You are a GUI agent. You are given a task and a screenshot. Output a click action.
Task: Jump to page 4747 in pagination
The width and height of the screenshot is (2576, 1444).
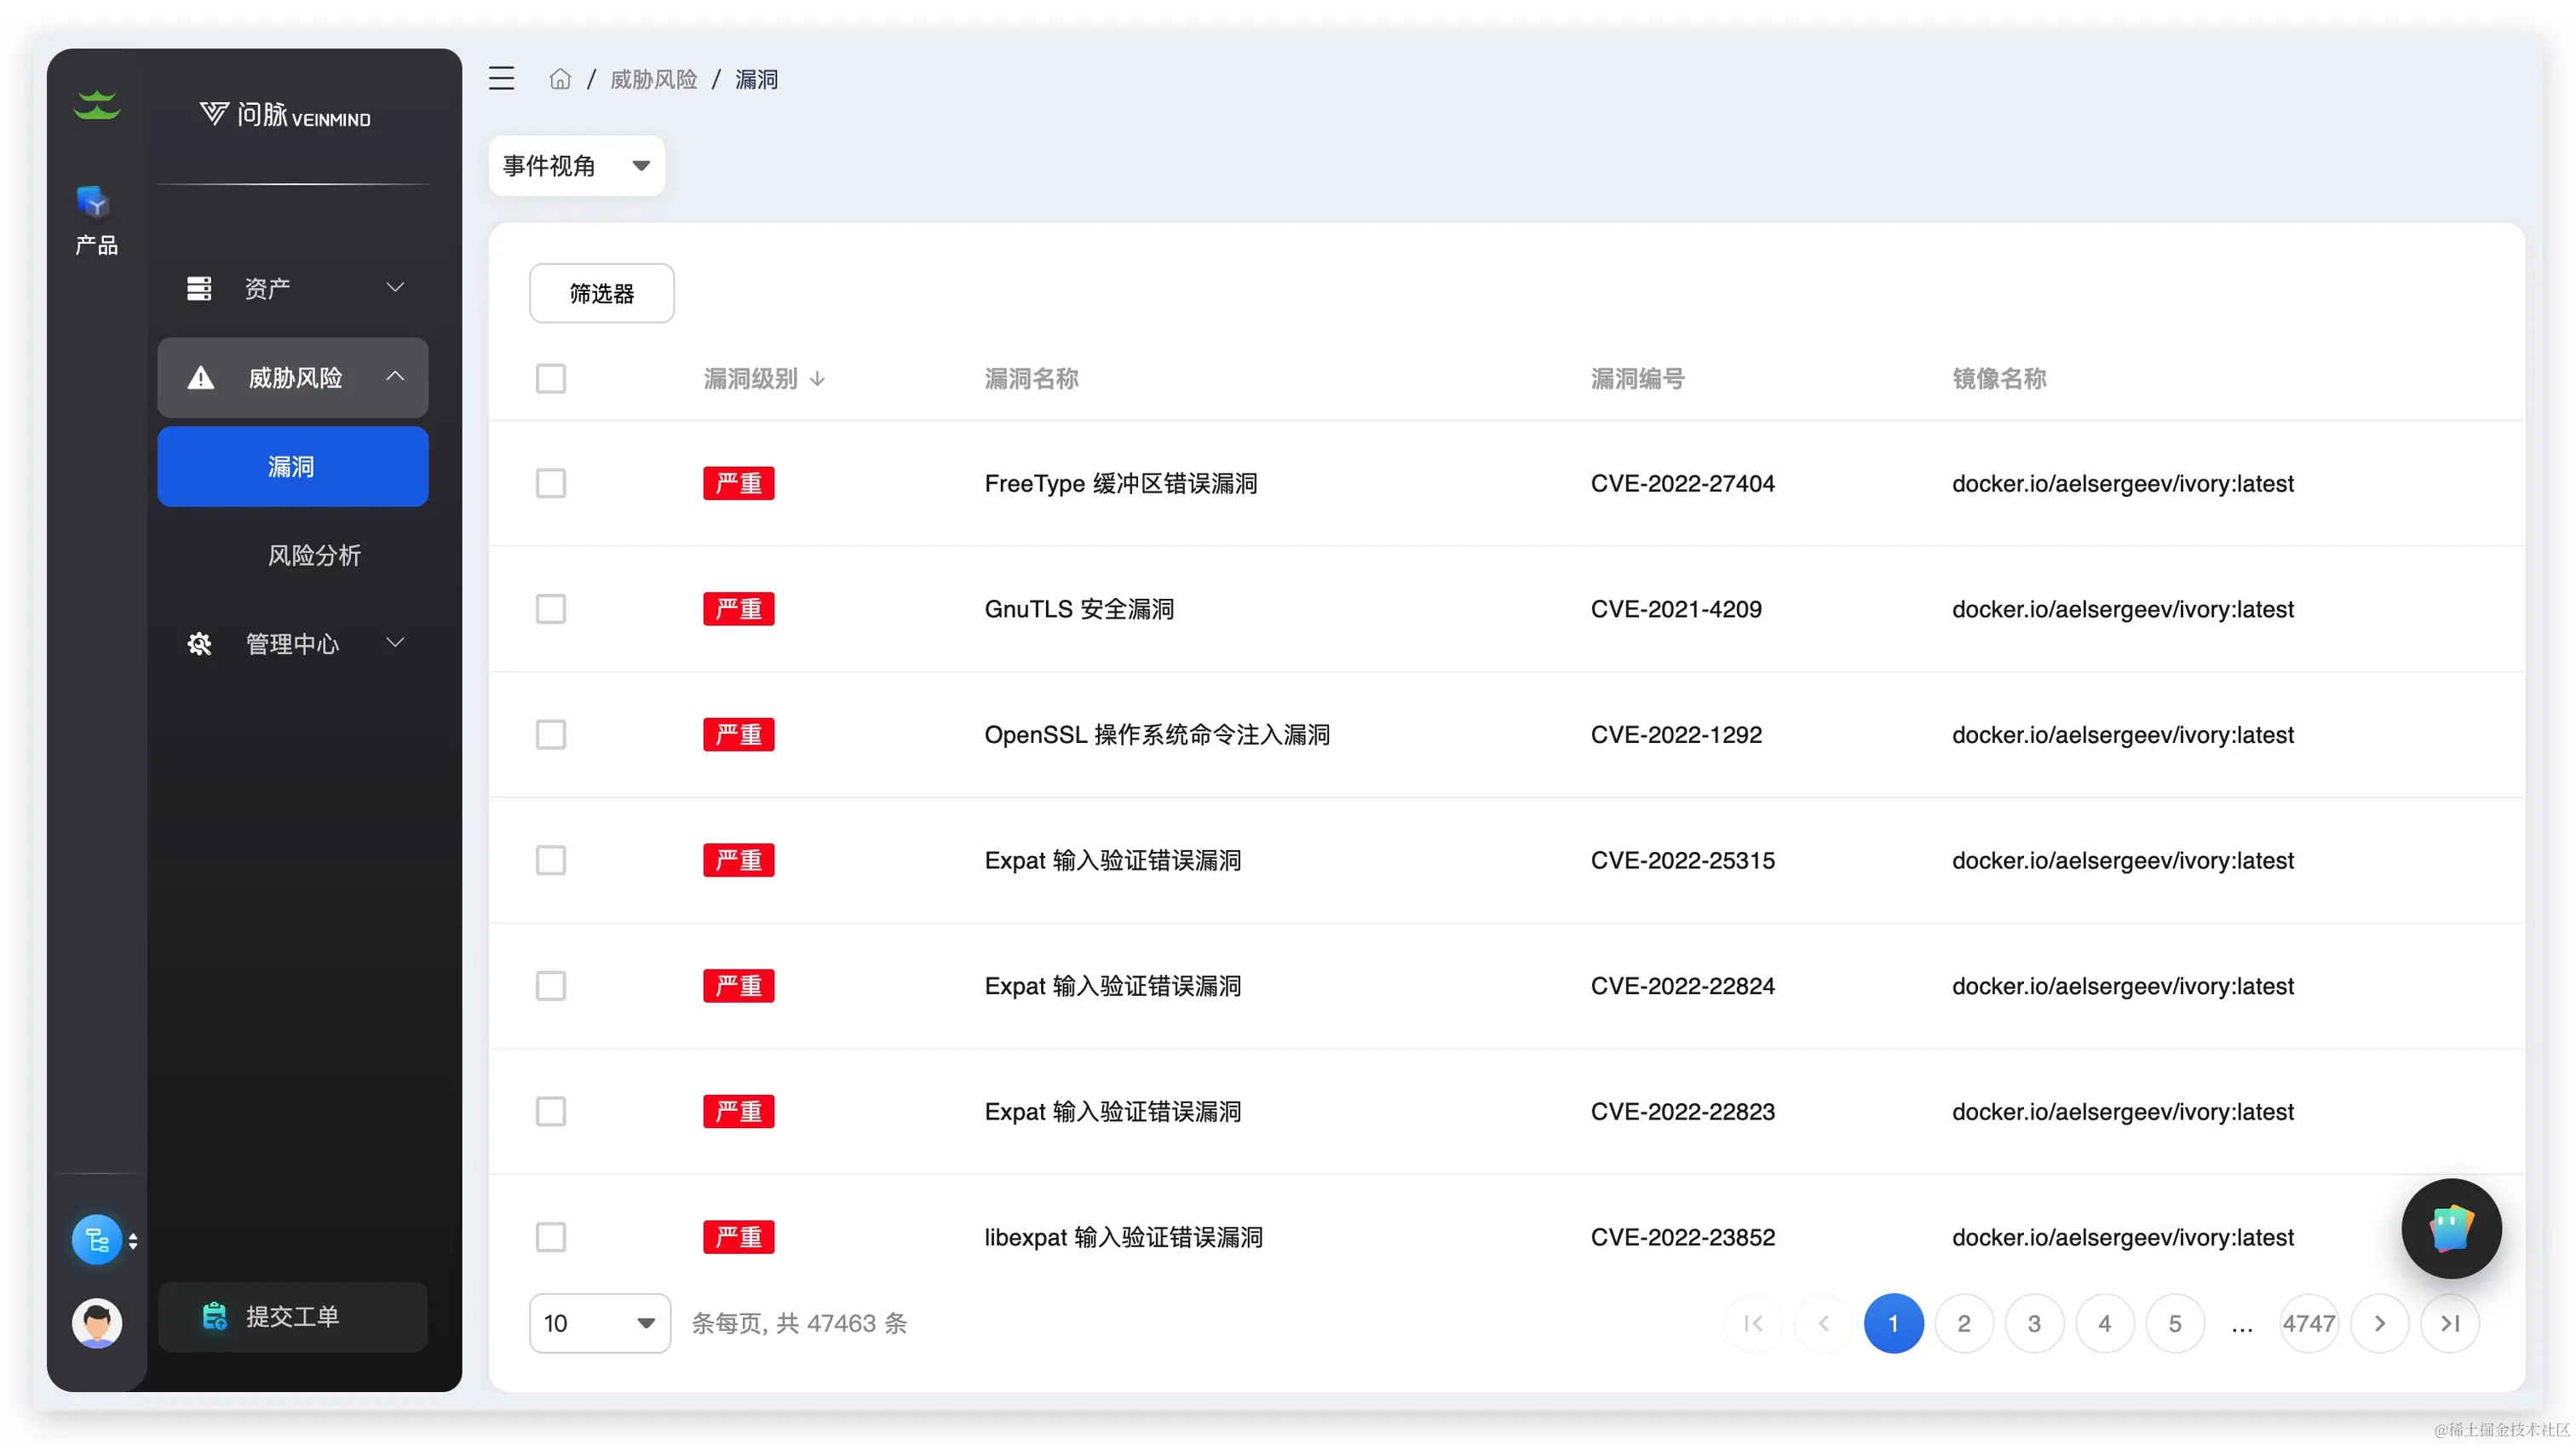coord(2309,1322)
